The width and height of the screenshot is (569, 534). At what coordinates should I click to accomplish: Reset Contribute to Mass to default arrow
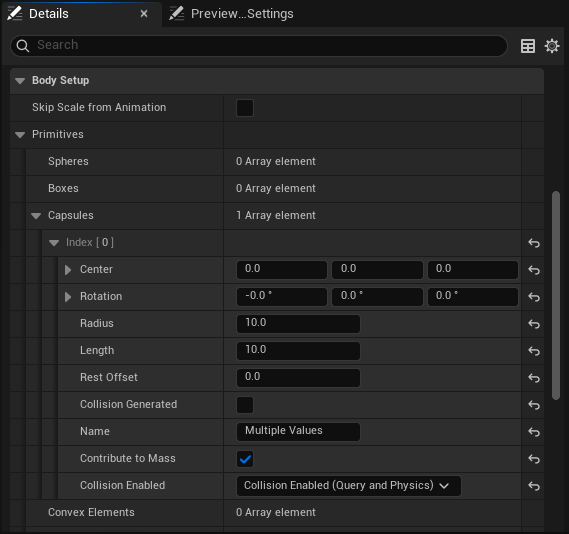click(534, 459)
